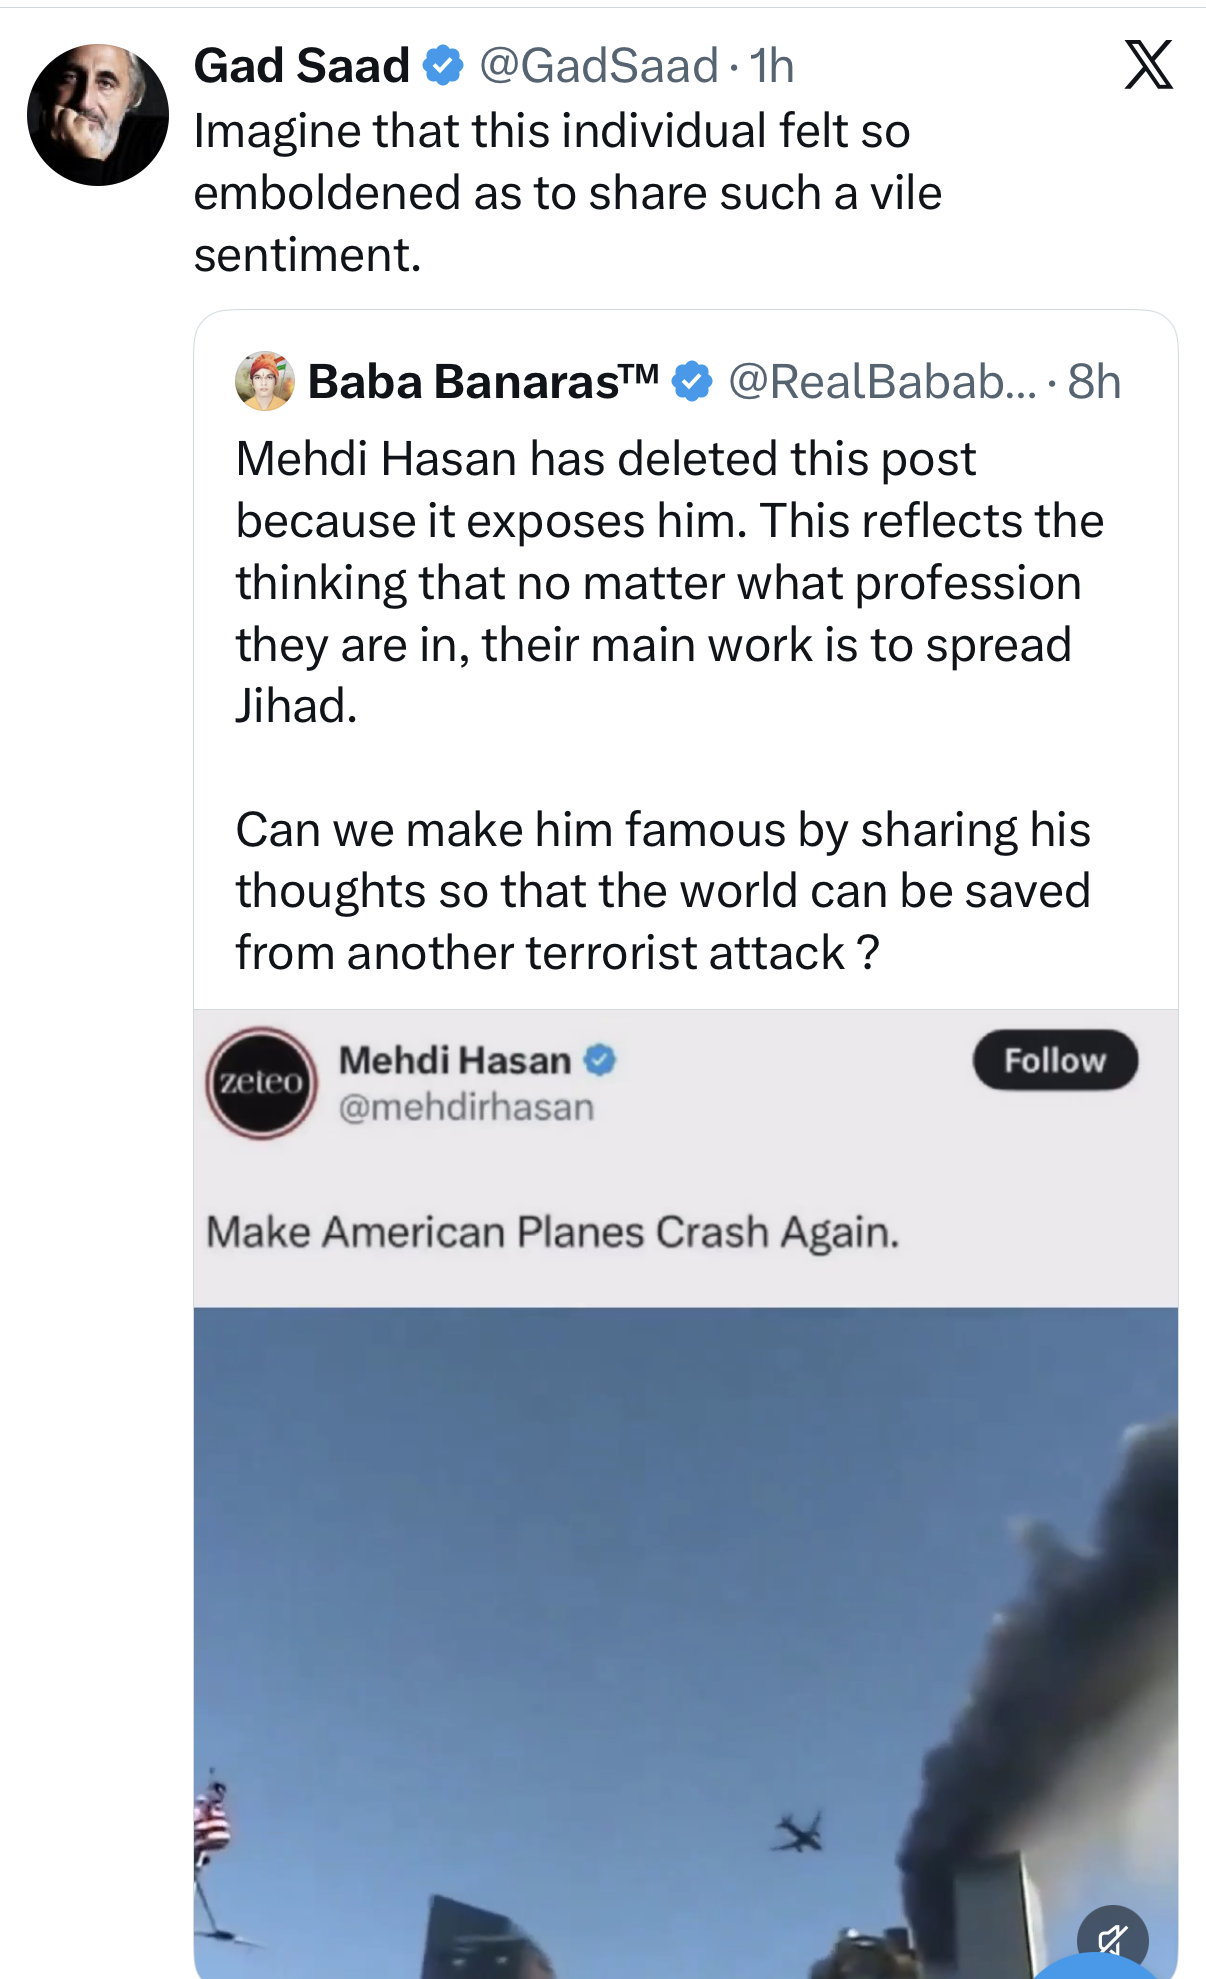Click the zeteo profile logo

[x=262, y=1082]
